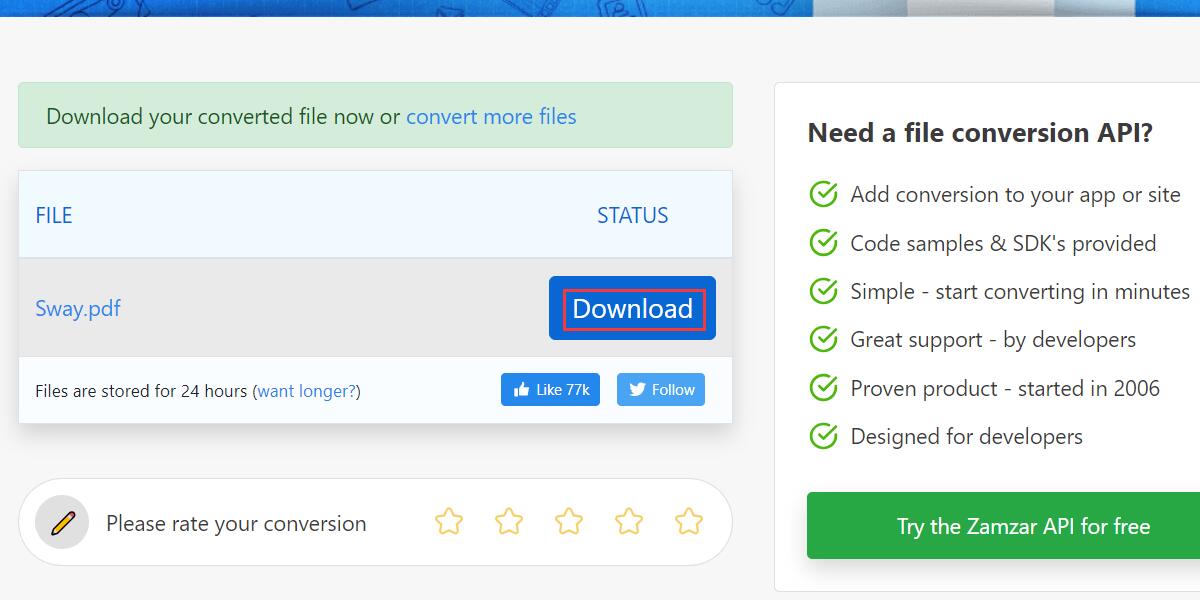Follow the 'convert more files' link
Screen dimensions: 1200x600
(491, 116)
